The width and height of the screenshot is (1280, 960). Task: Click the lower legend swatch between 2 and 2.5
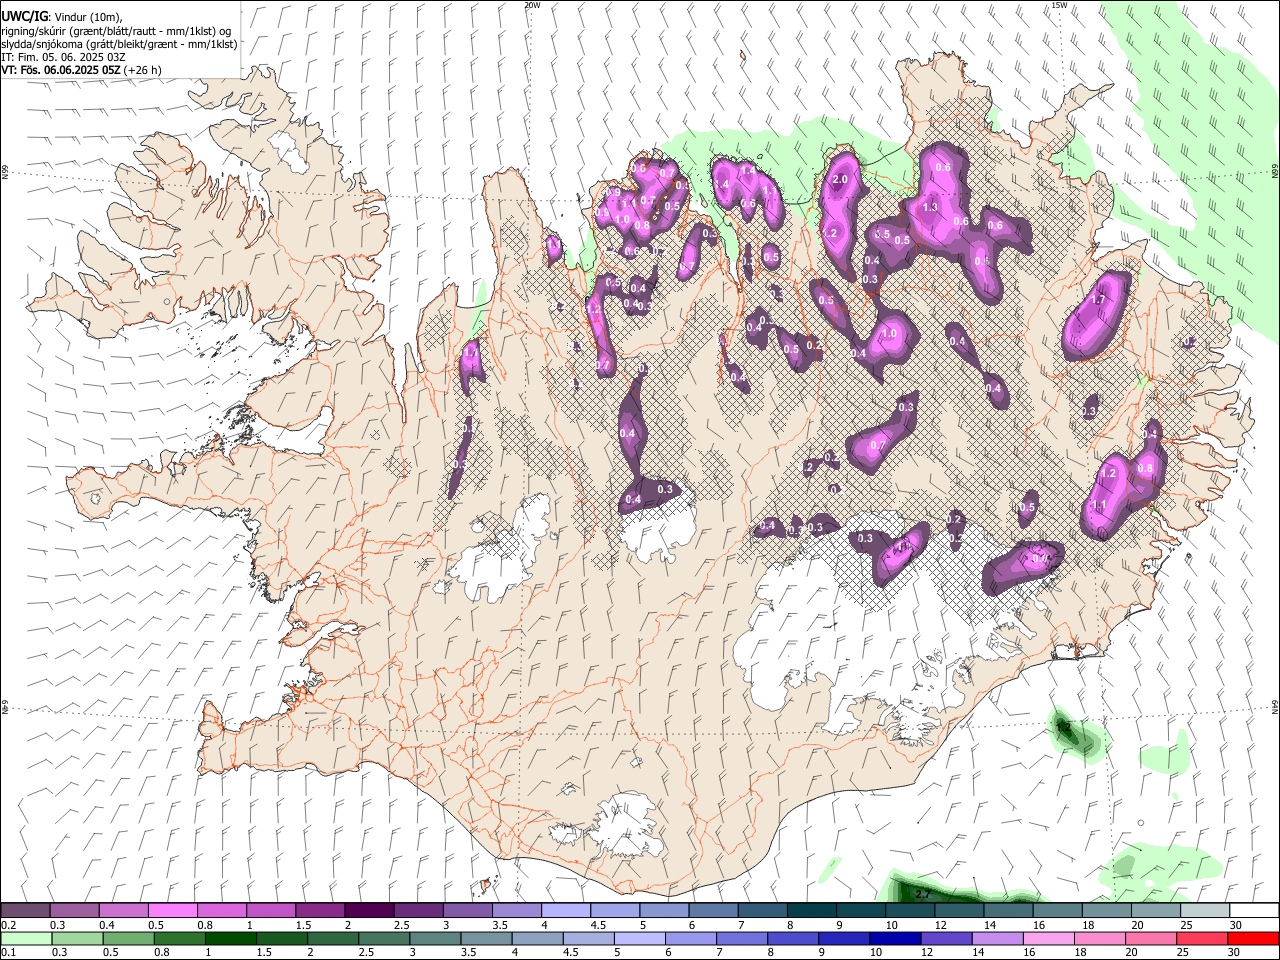pyautogui.click(x=333, y=938)
